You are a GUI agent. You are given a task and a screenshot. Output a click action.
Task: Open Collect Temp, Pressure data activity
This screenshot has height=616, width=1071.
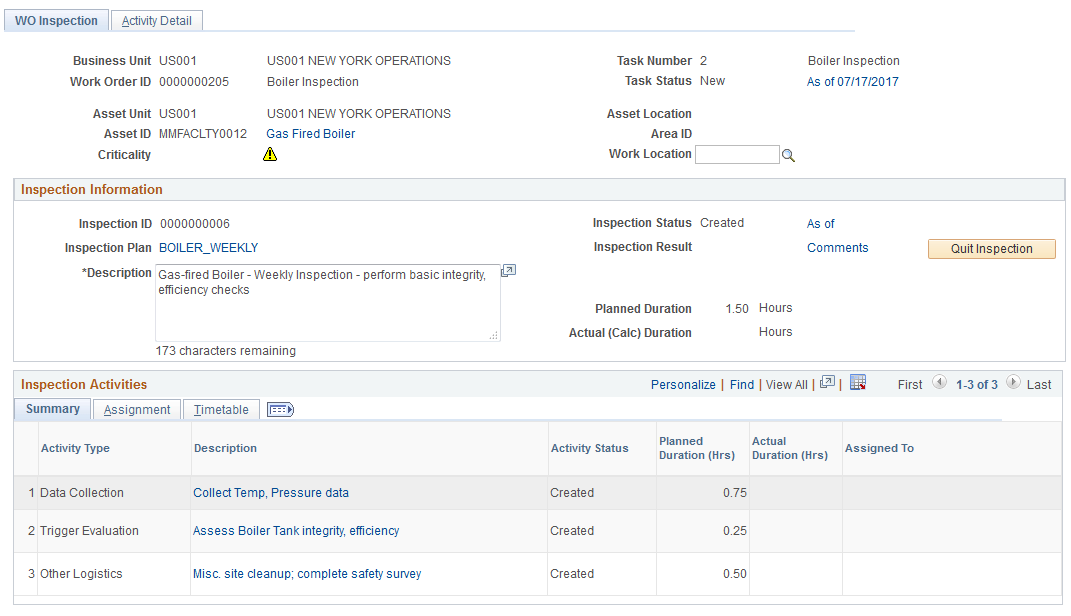coord(270,493)
